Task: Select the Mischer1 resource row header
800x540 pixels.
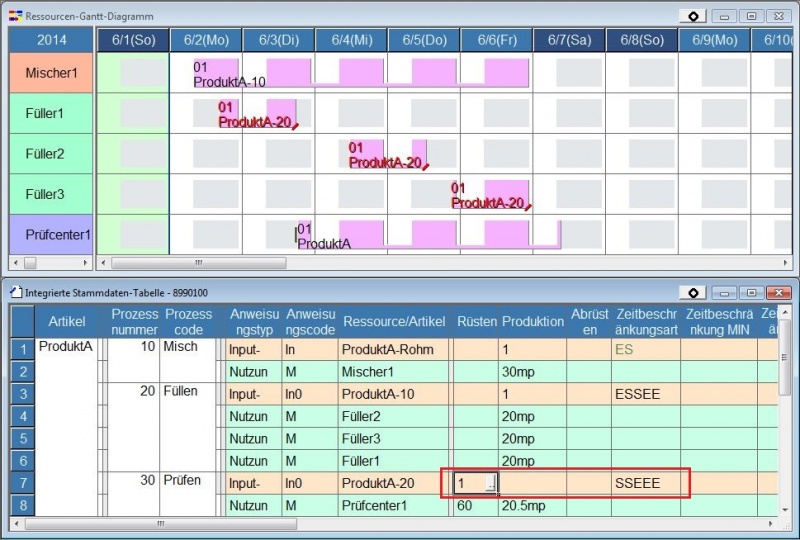Action: 50,73
